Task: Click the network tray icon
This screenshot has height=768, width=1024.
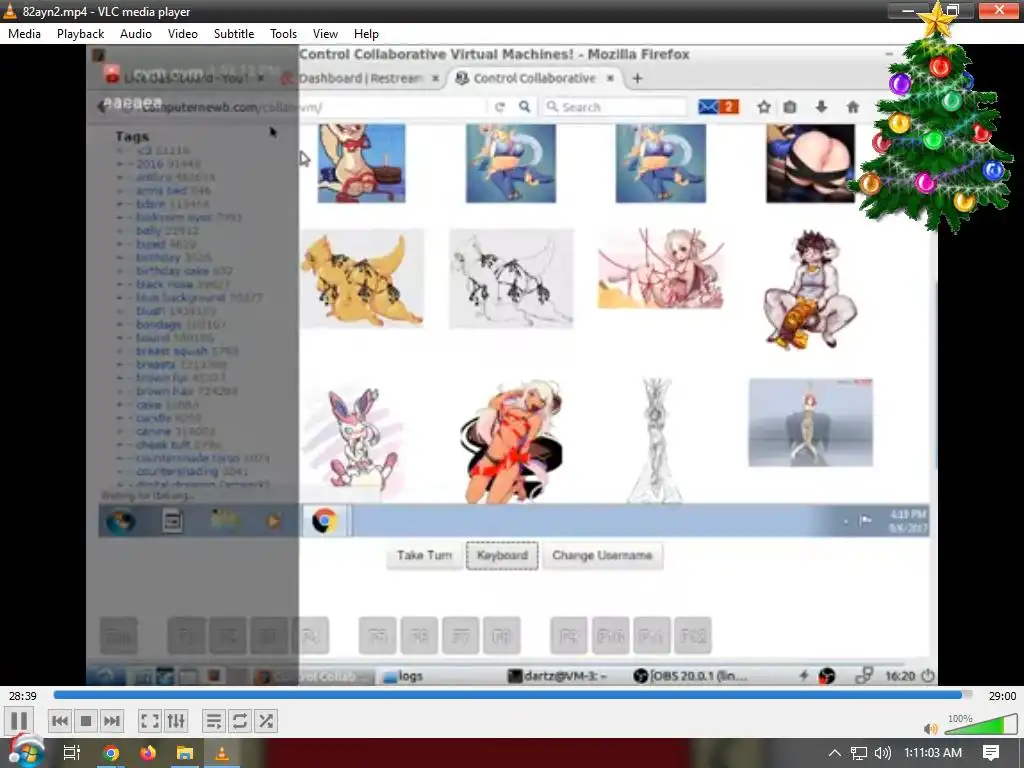Action: [x=859, y=753]
